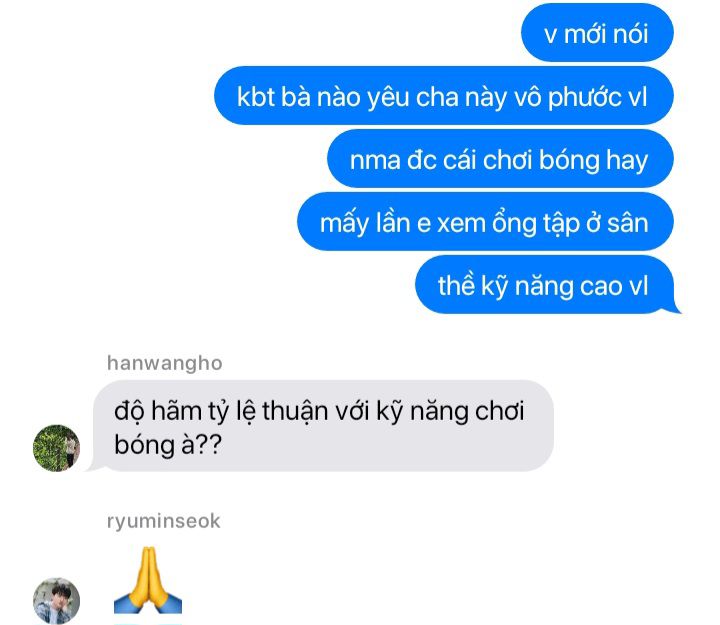Select the 'v mới nói' message bubble

click(x=597, y=33)
